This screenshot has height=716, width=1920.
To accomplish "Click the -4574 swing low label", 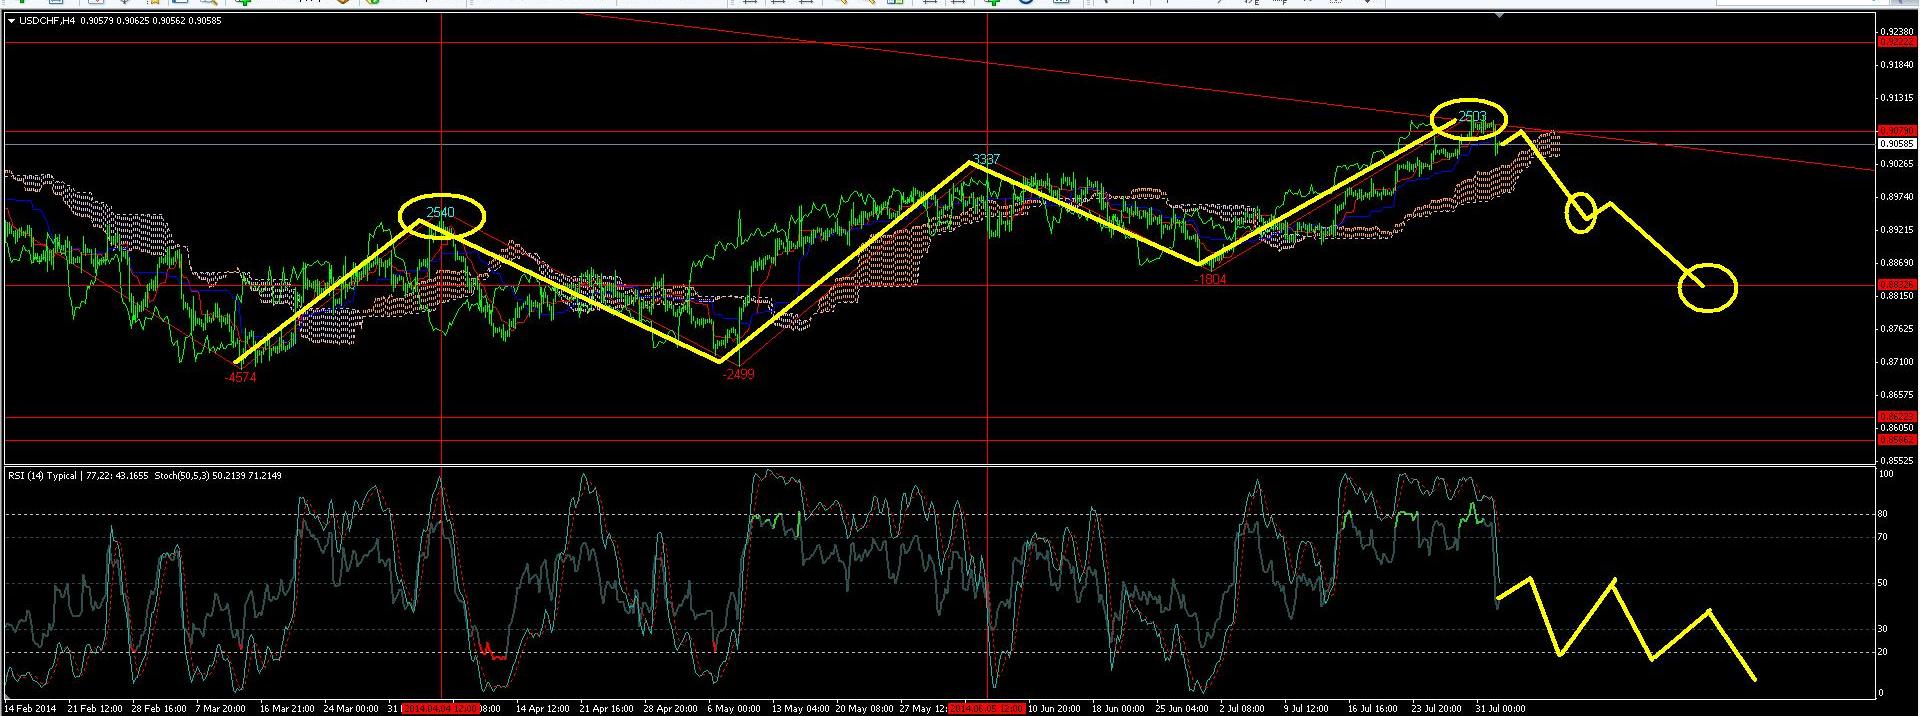I will pos(241,377).
